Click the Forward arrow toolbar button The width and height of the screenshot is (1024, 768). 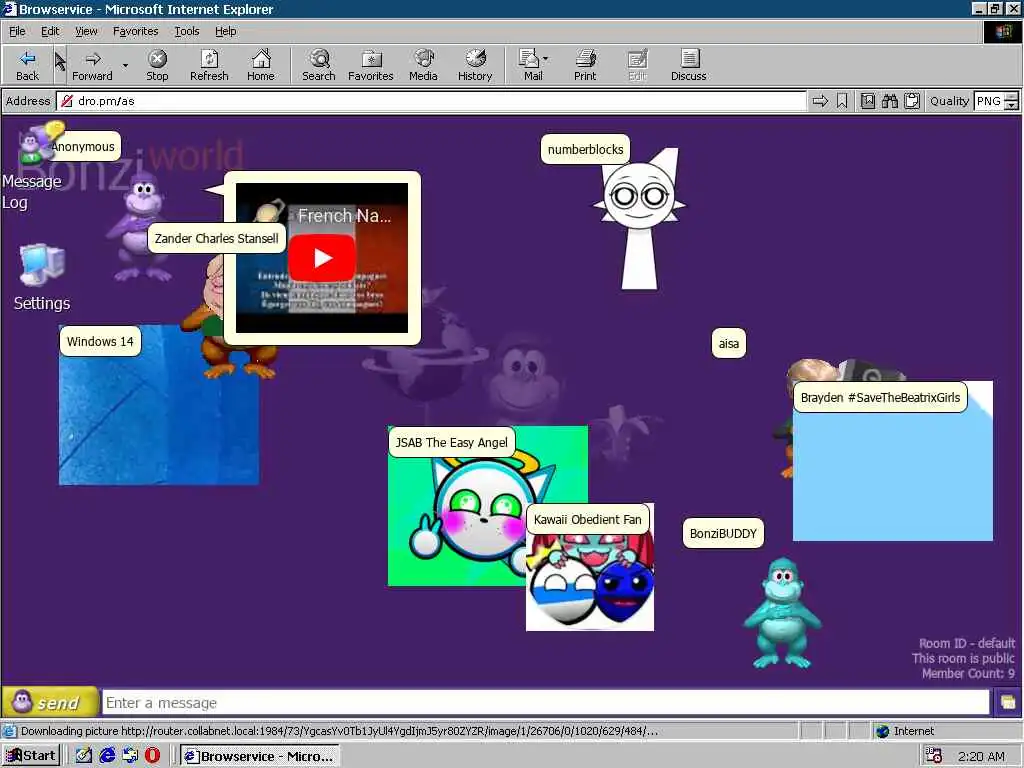(92, 65)
